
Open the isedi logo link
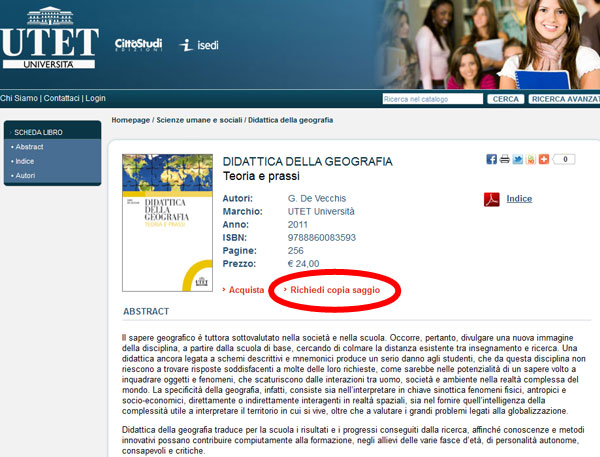[199, 45]
